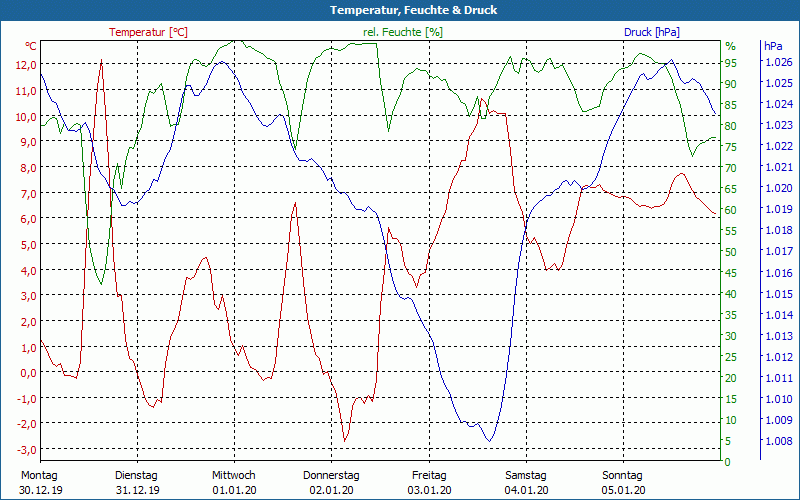Click the '1.008' pressure axis value
Viewport: 800px width, 500px height.
pos(779,441)
